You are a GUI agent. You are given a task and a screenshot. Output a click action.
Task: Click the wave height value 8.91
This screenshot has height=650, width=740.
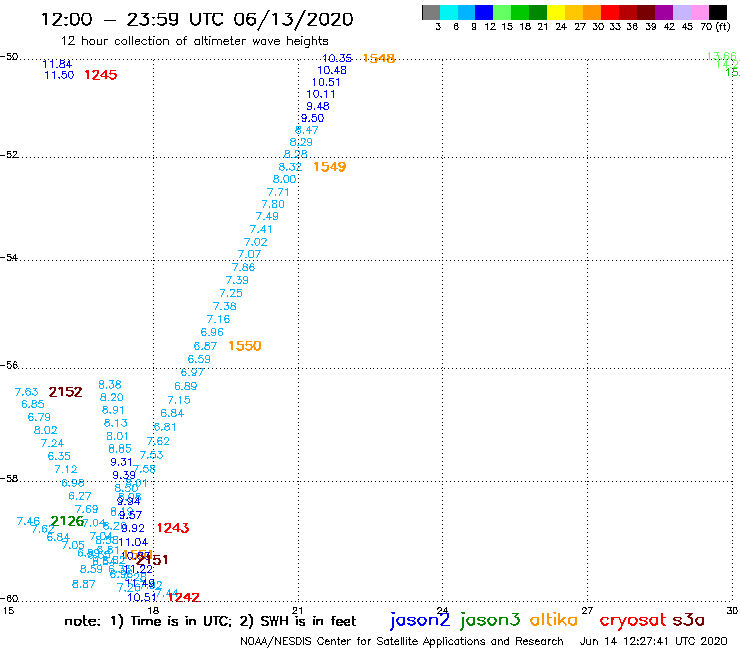click(113, 410)
